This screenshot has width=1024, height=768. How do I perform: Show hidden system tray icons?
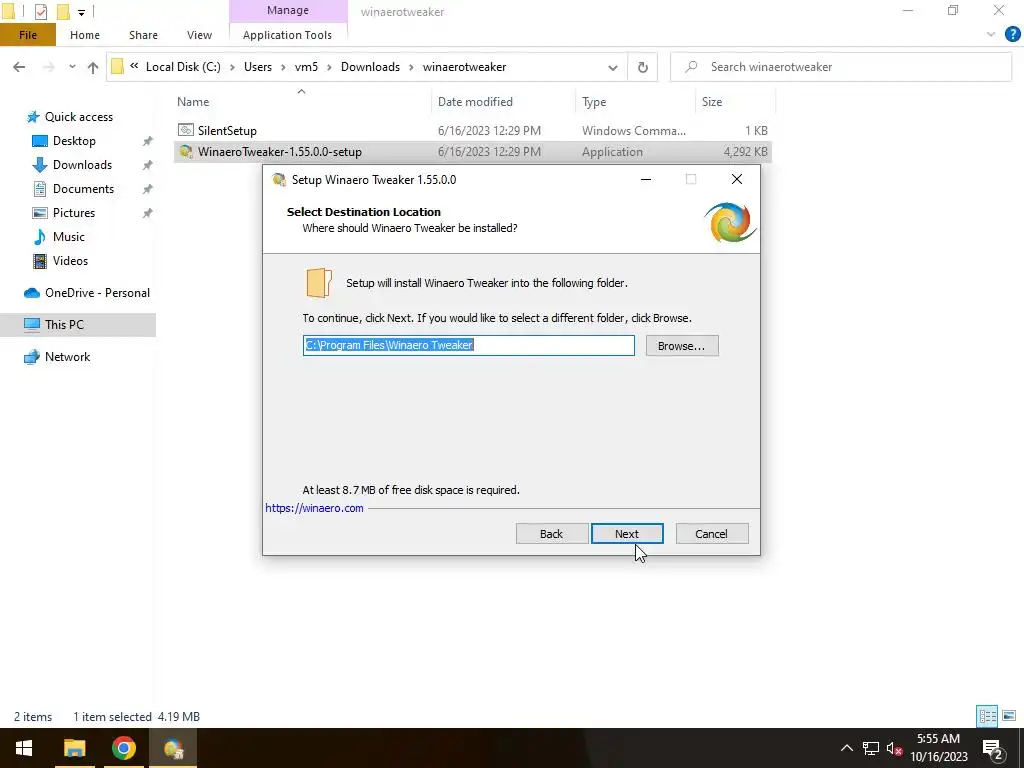pos(846,748)
